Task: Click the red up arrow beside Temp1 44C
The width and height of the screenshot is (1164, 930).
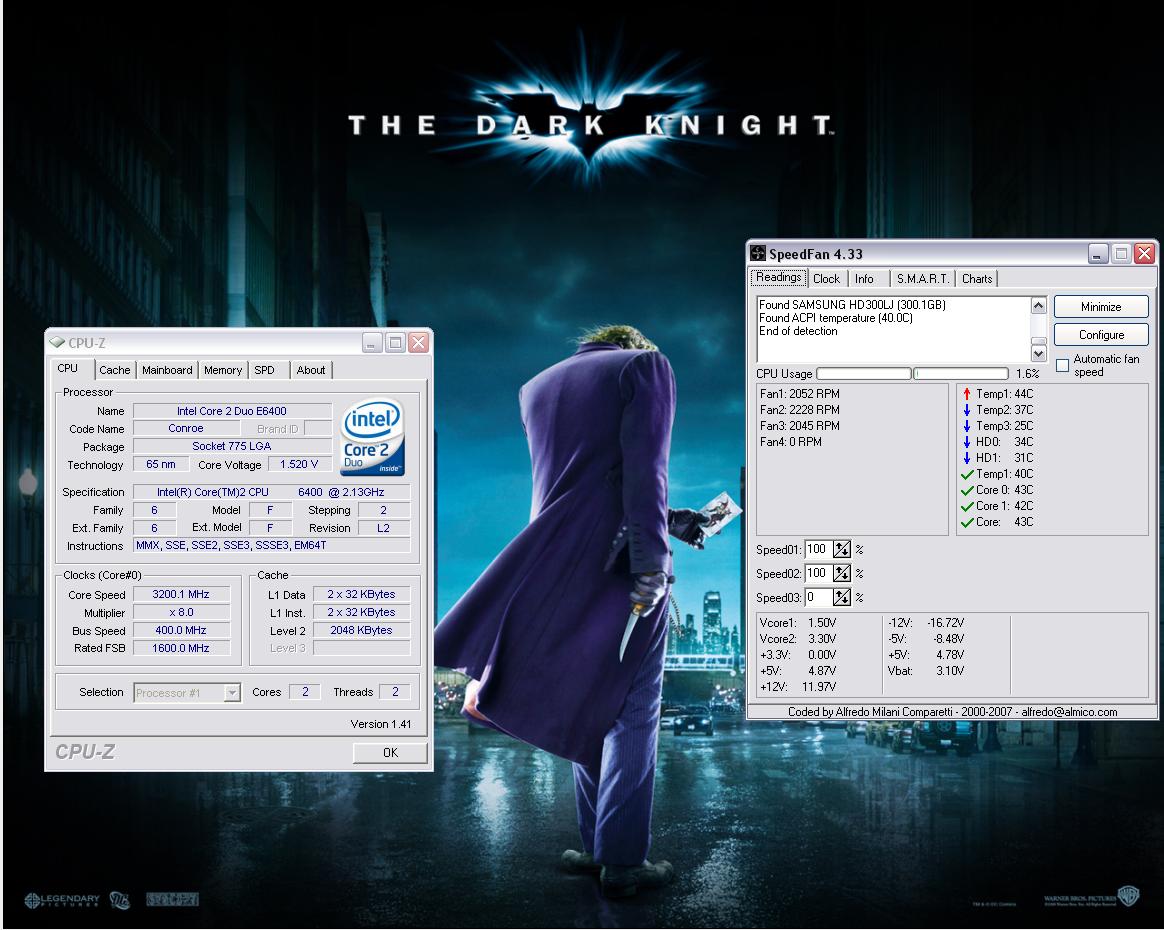Action: 967,394
